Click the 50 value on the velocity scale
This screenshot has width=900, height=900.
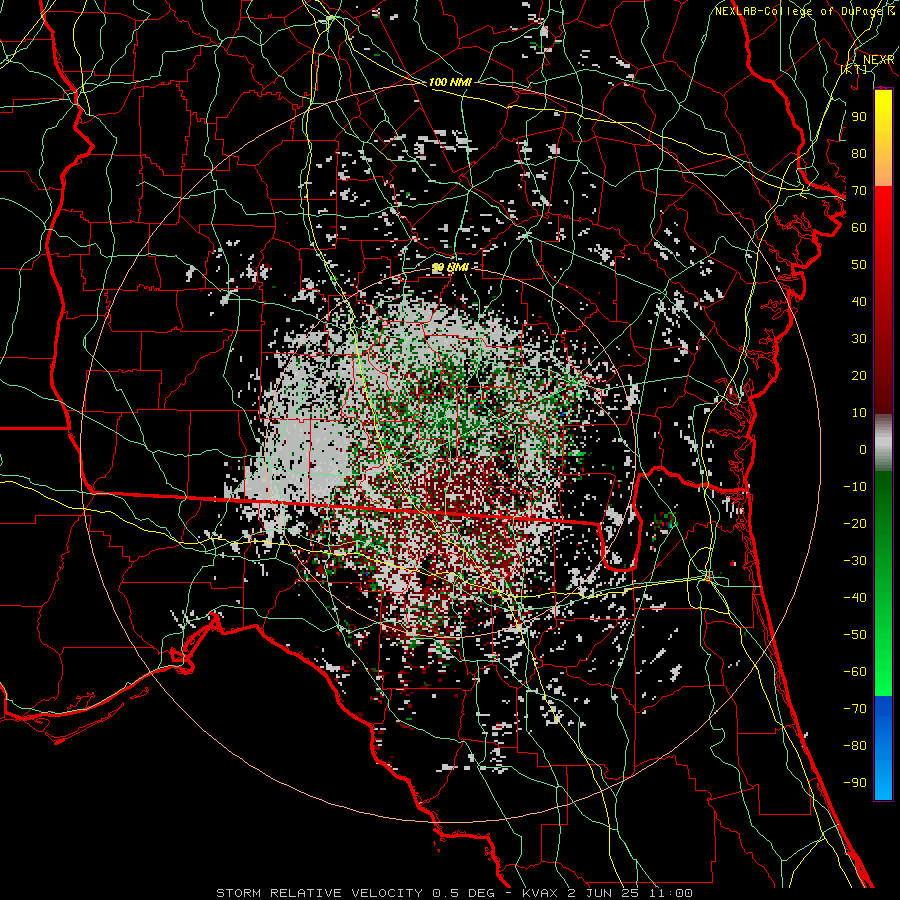point(859,265)
